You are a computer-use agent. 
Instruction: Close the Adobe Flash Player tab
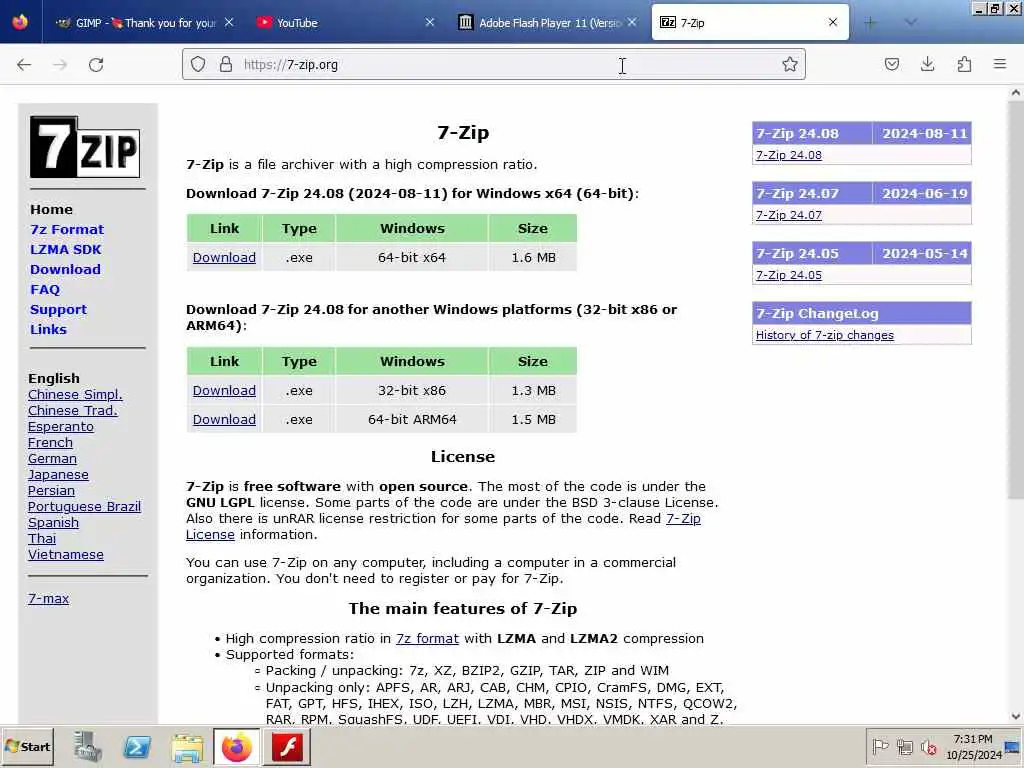(x=632, y=22)
